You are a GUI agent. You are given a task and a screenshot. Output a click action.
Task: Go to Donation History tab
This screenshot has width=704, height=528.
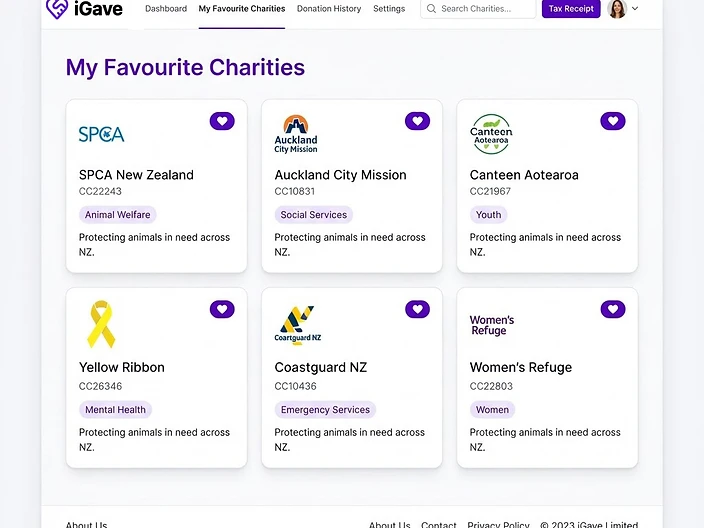pyautogui.click(x=329, y=9)
